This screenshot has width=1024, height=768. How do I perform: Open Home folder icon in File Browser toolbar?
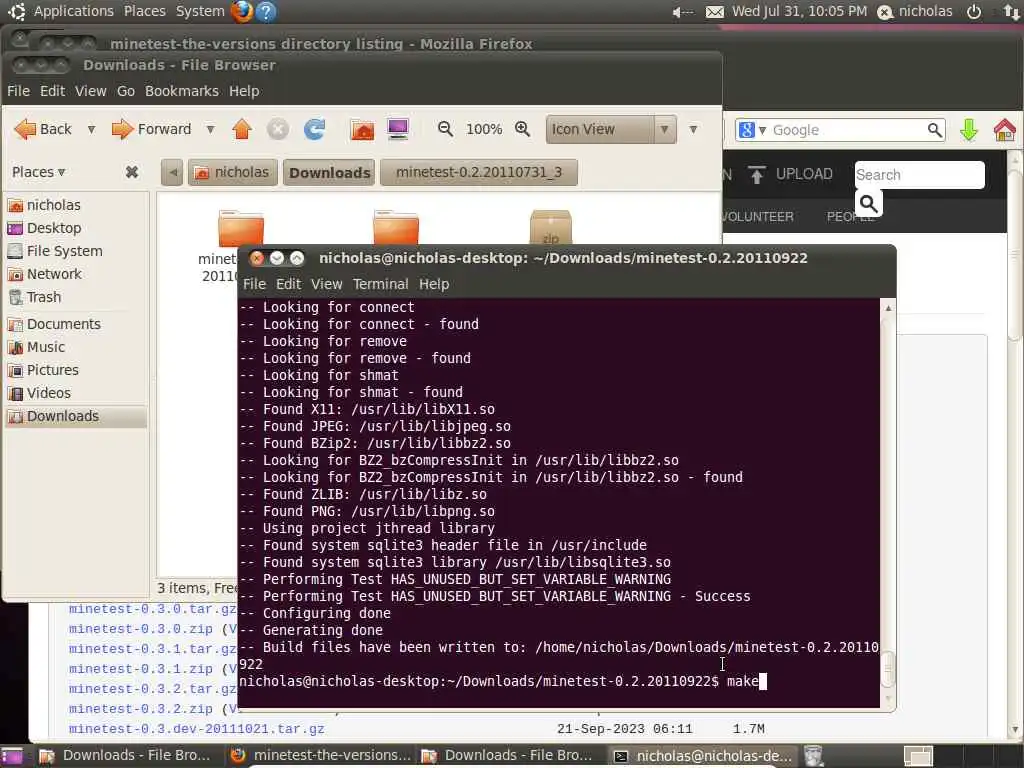click(x=362, y=129)
